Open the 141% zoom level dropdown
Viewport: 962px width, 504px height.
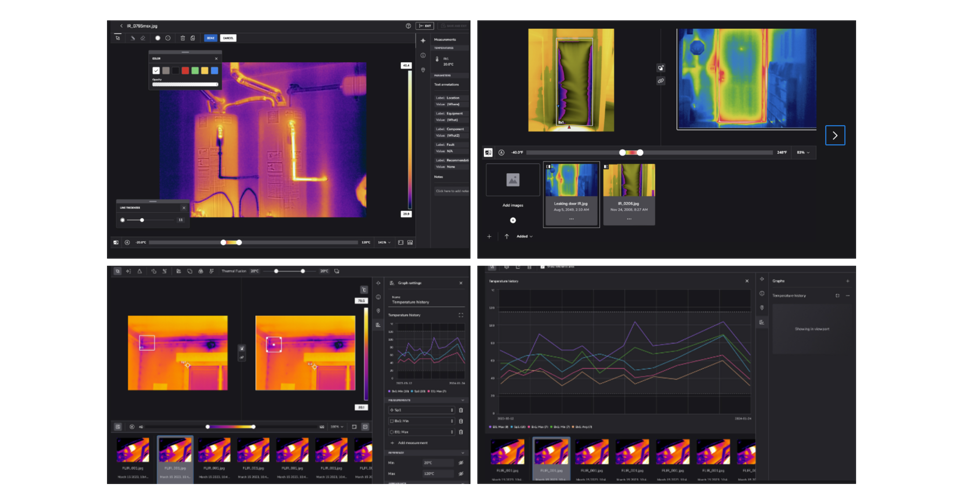coord(383,242)
